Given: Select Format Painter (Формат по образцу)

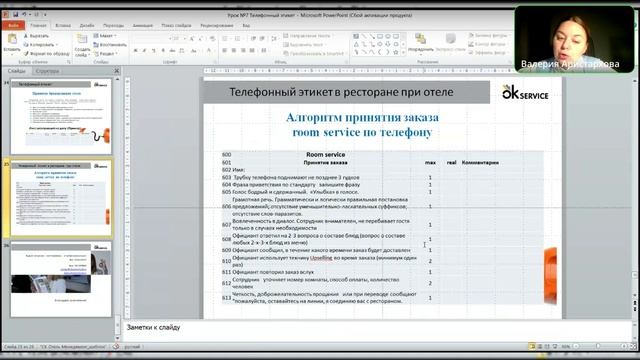Looking at the screenshot, I should click(46, 53).
